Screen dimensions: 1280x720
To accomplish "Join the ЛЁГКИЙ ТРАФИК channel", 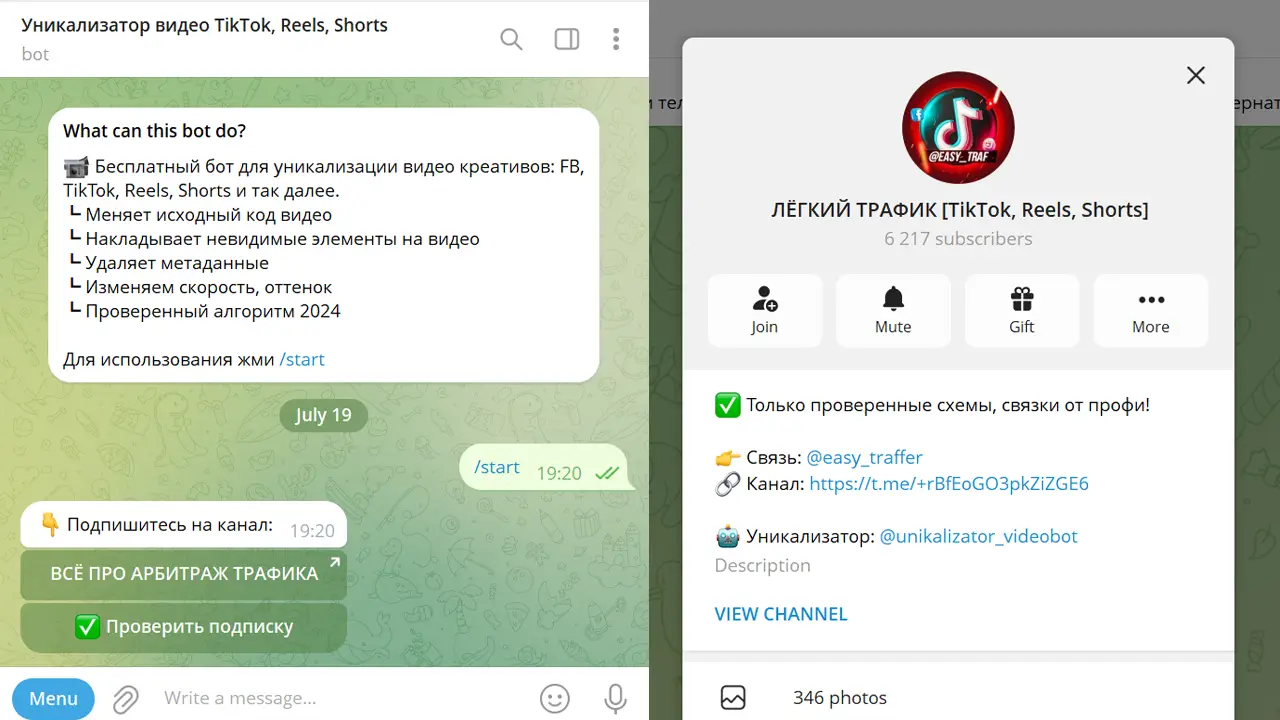I will tap(765, 311).
